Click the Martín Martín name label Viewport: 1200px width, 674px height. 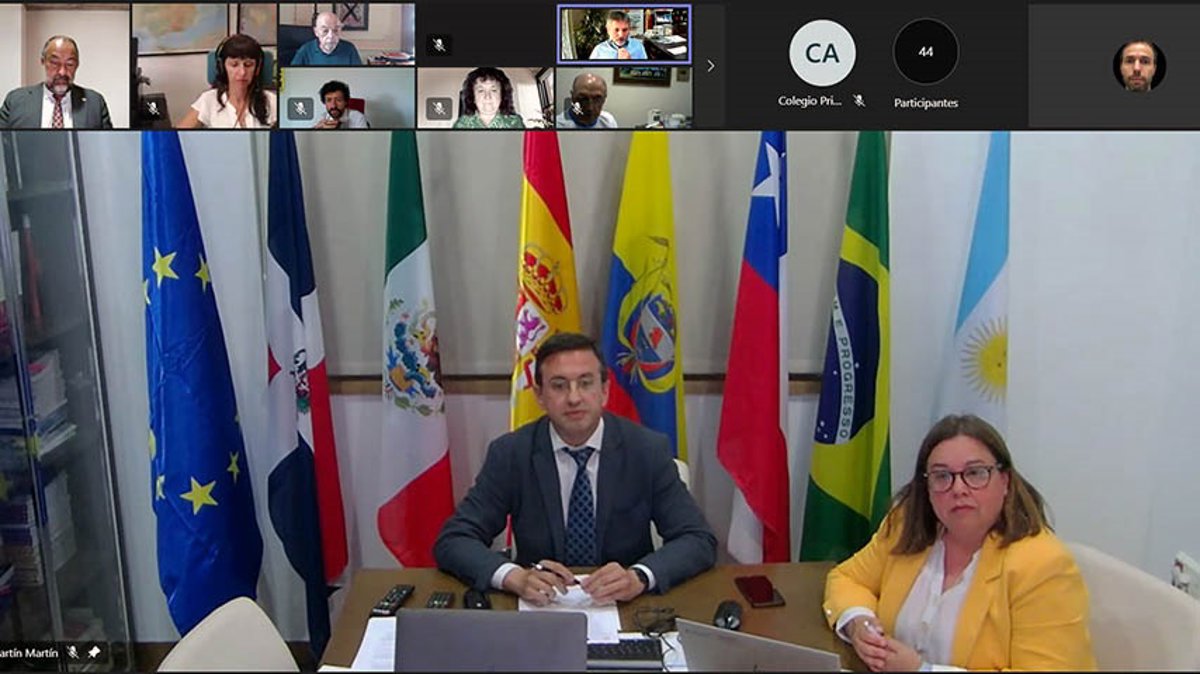point(30,652)
